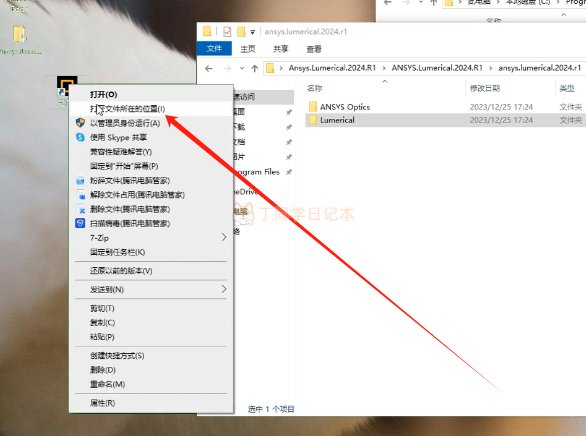Expand the 发送到(N) submenu arrow
The image size is (586, 436).
223,289
